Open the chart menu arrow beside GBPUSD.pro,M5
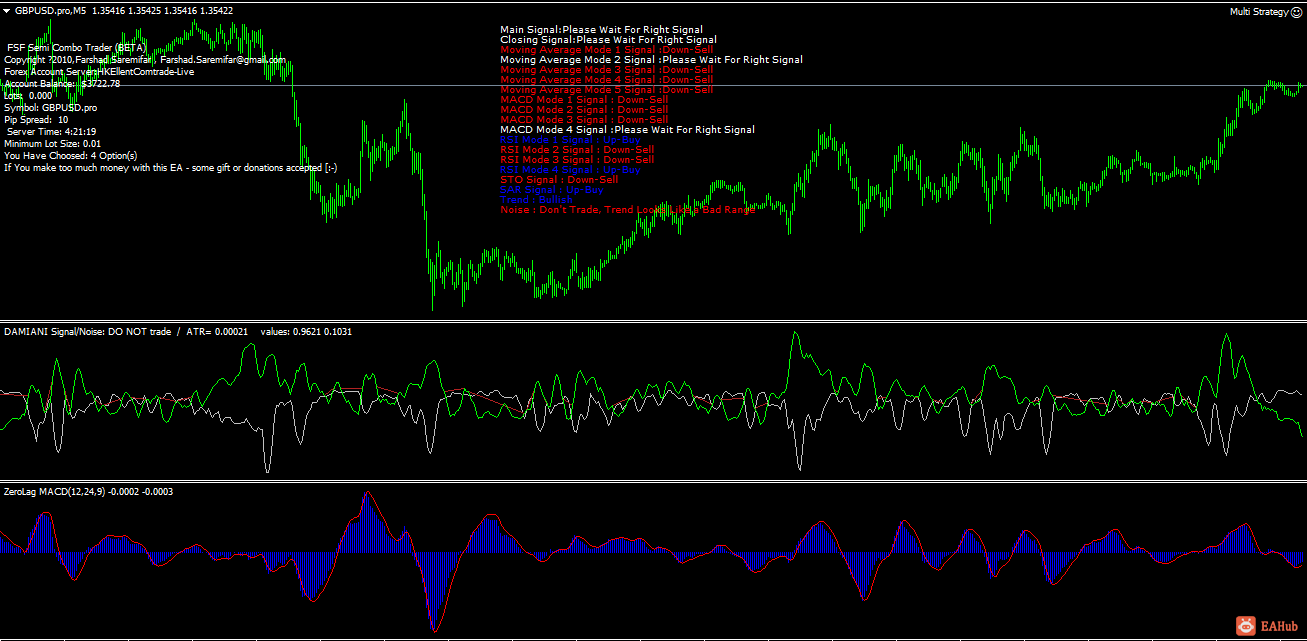 pyautogui.click(x=8, y=10)
